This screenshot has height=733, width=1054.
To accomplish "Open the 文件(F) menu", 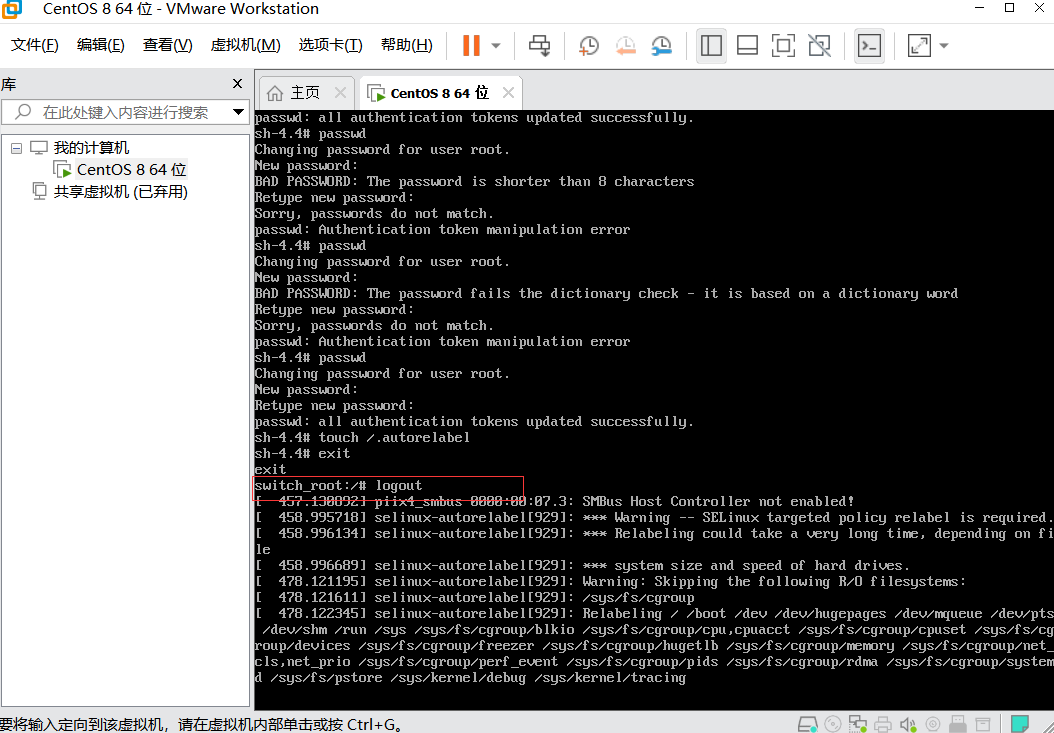I will coord(35,45).
